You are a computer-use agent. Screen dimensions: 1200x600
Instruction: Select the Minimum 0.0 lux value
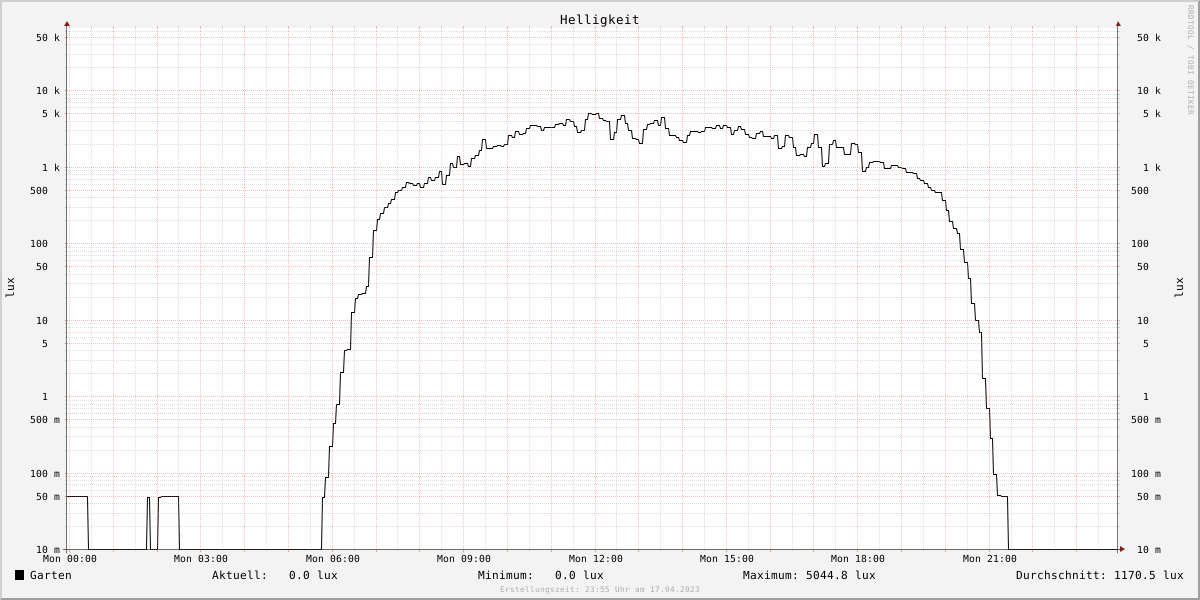click(x=579, y=575)
